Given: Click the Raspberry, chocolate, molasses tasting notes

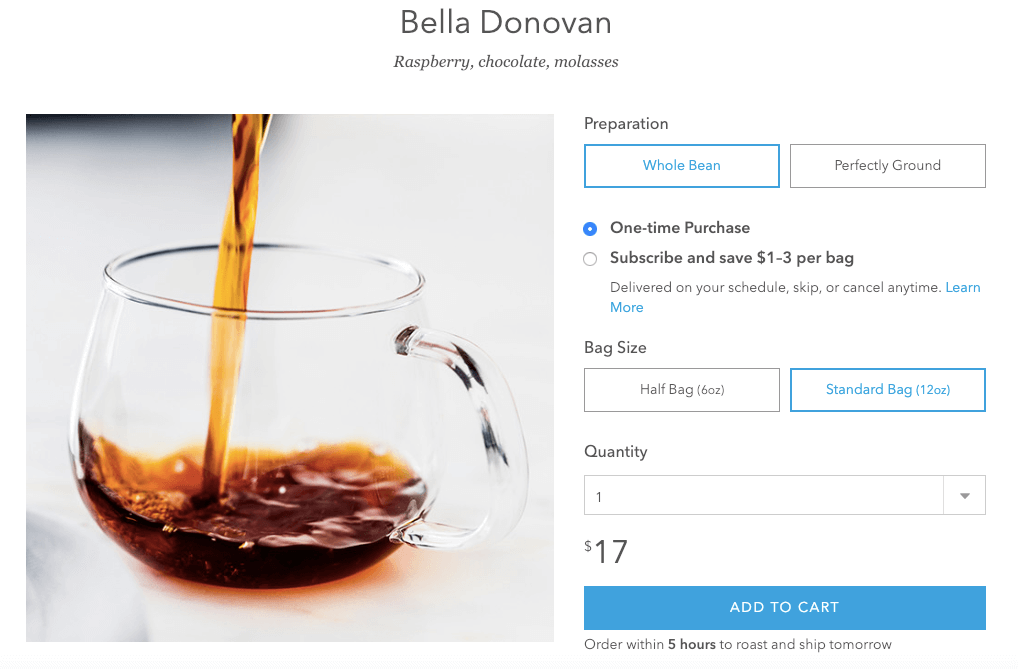Looking at the screenshot, I should point(506,62).
